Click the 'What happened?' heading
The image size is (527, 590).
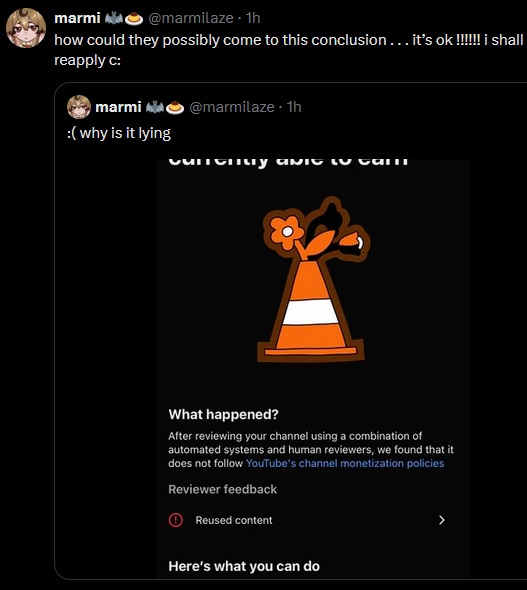coord(223,414)
